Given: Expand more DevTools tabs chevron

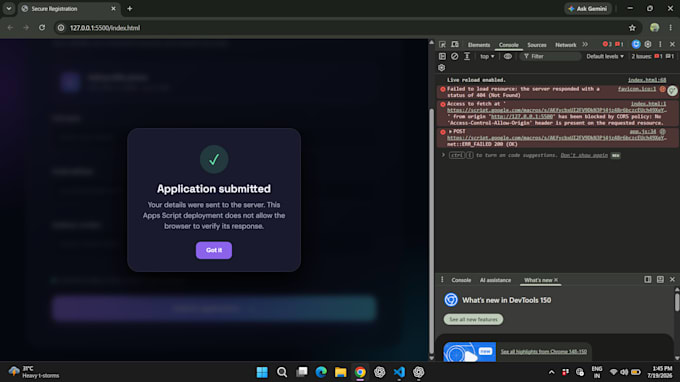Looking at the screenshot, I should click(585, 44).
